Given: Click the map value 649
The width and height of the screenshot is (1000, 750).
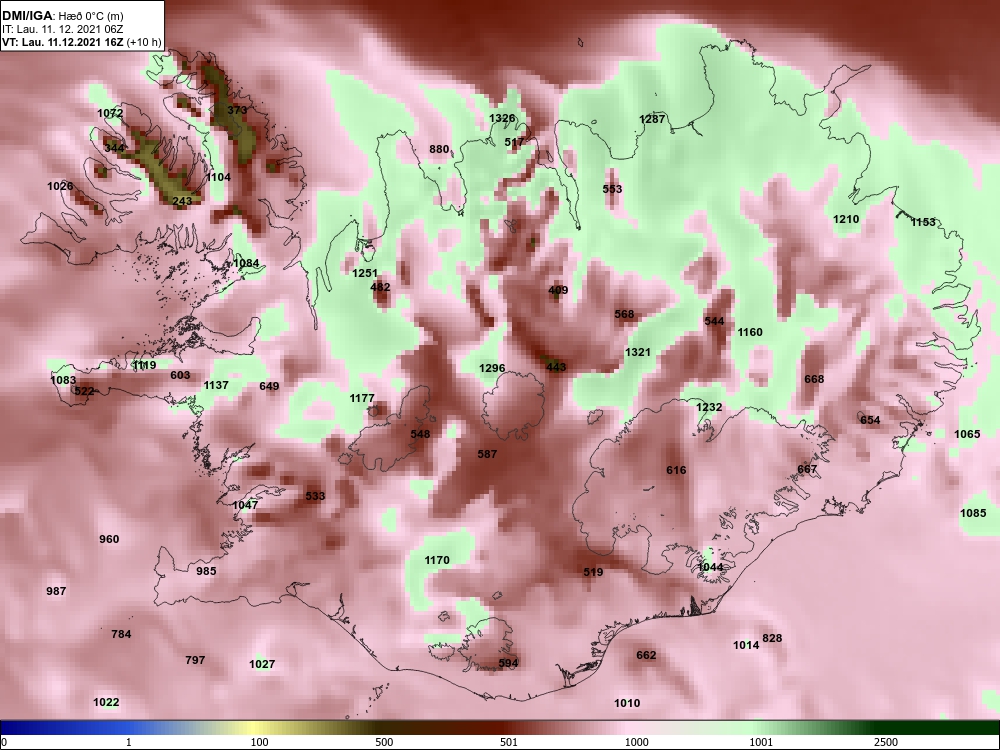Looking at the screenshot, I should click(x=269, y=386).
